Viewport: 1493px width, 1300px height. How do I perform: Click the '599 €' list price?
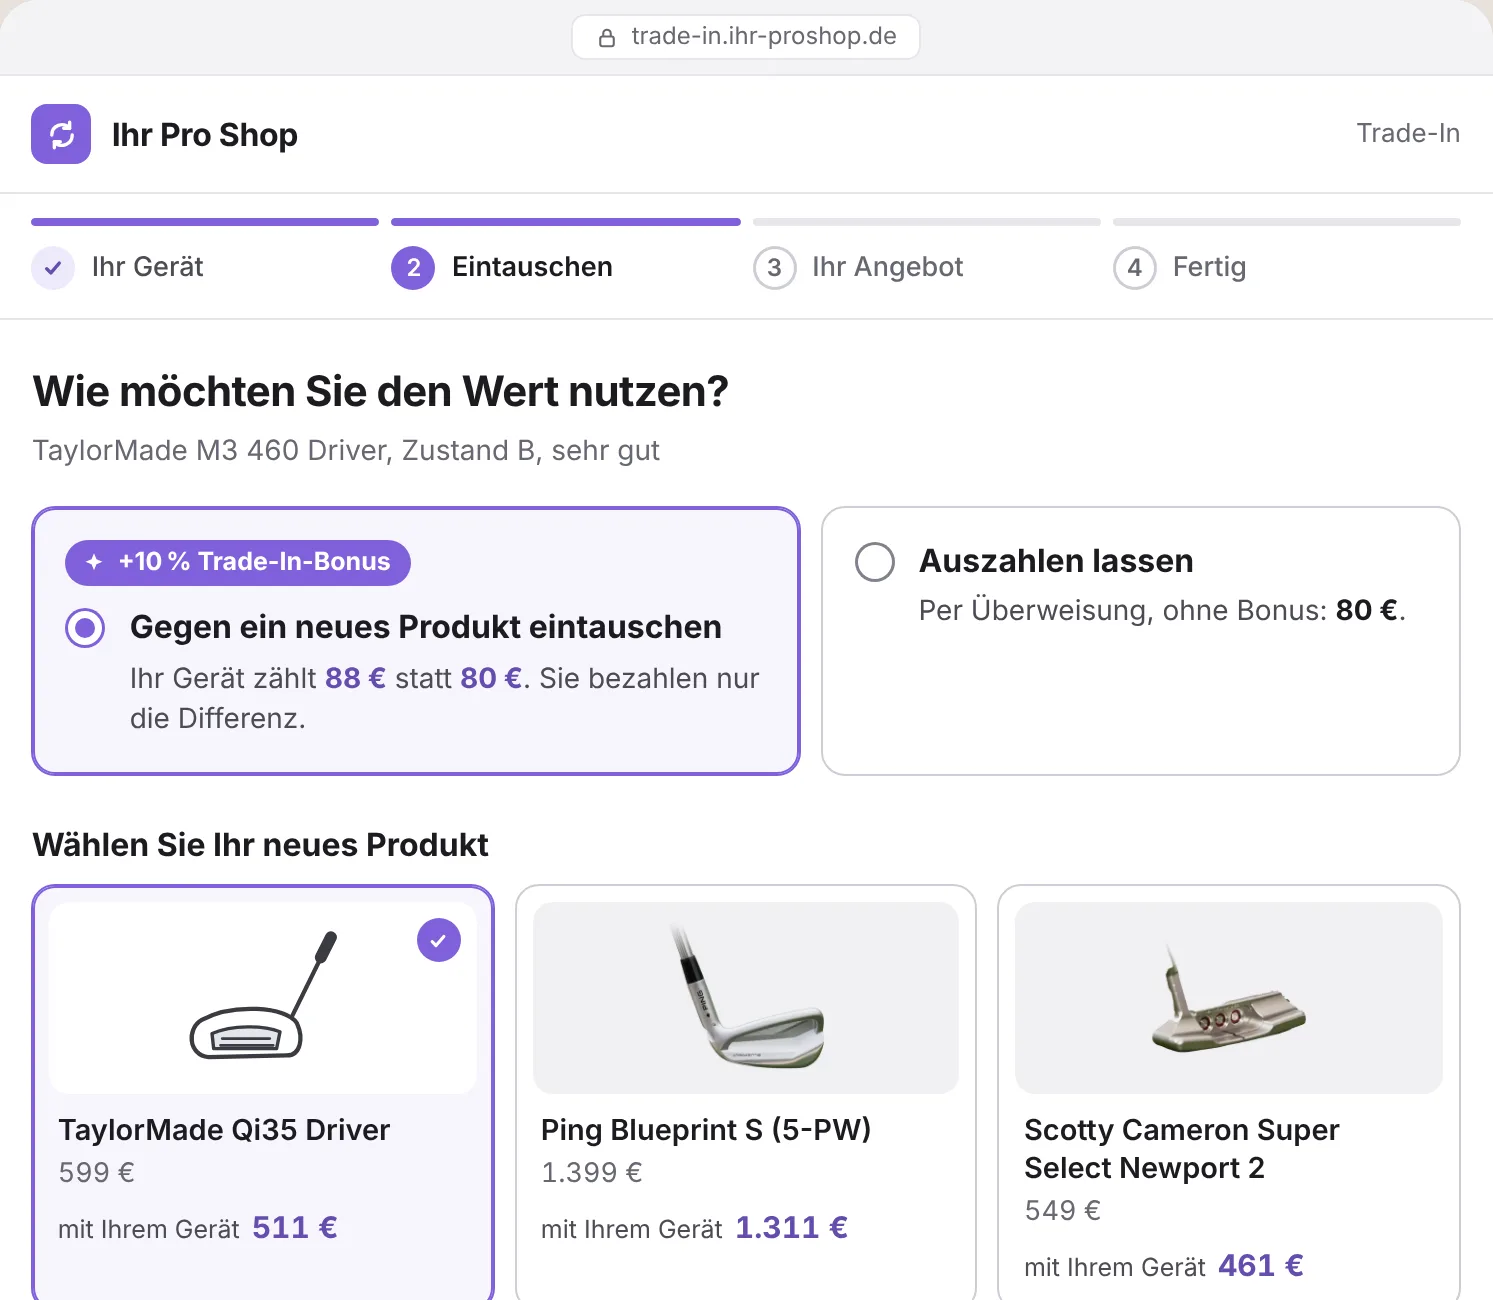click(96, 1172)
